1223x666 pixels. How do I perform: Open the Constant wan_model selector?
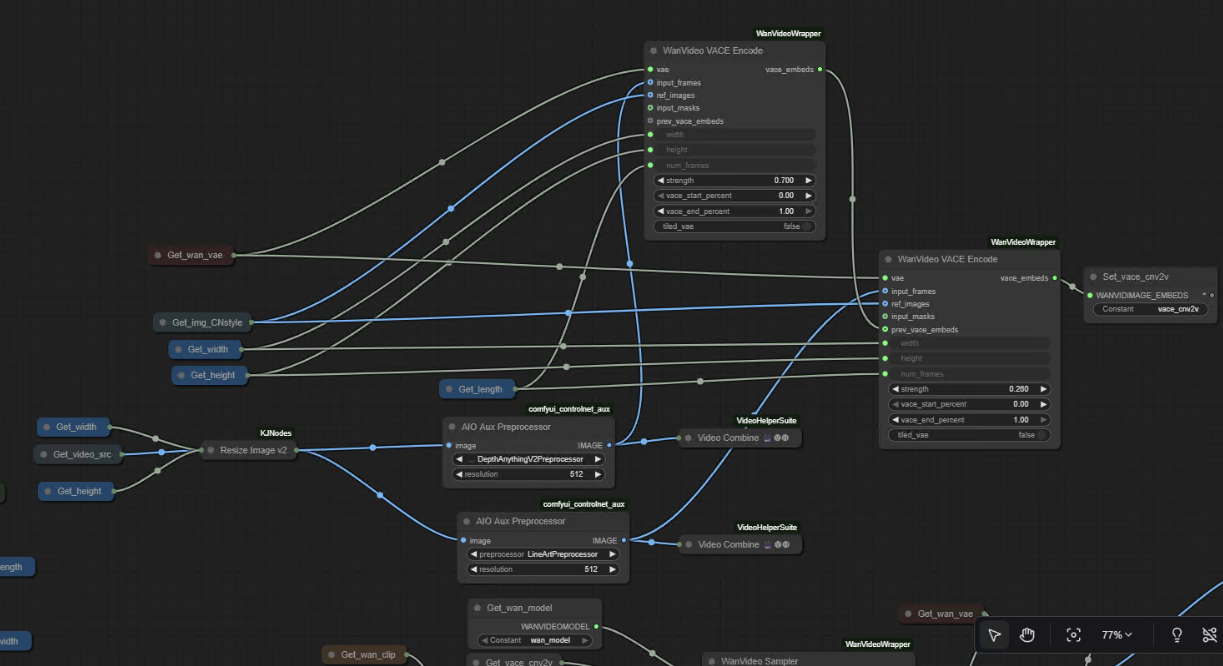click(x=536, y=640)
